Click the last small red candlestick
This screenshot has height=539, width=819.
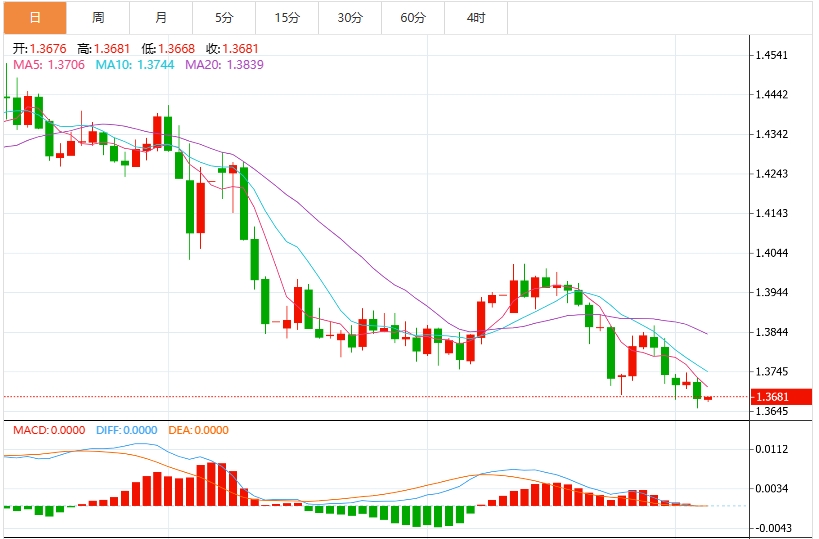[708, 399]
